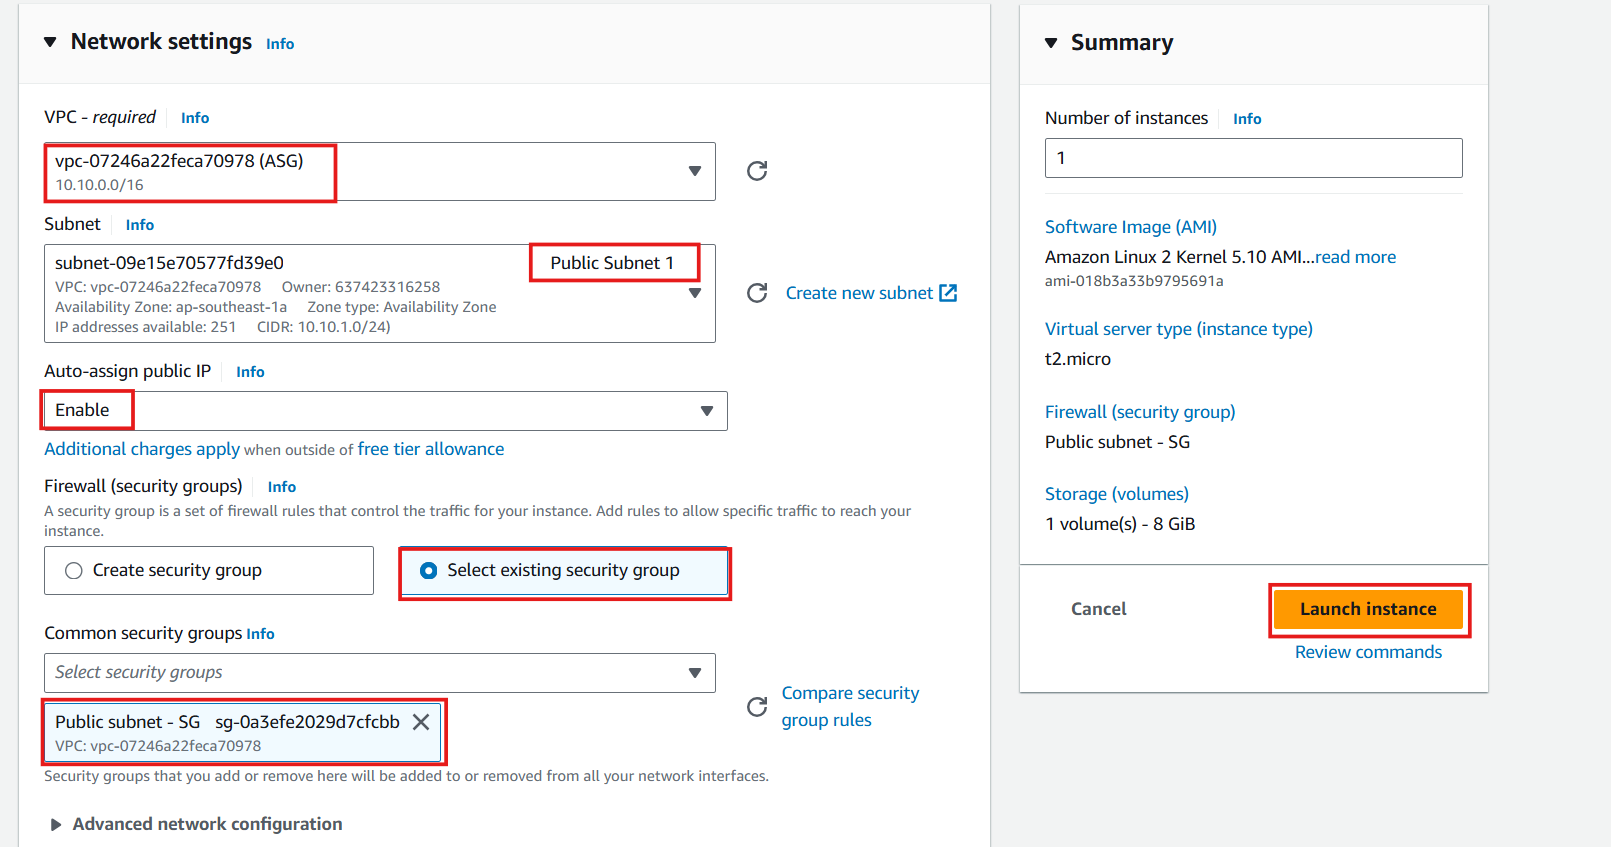Launch the instance
Image resolution: width=1611 pixels, height=847 pixels.
click(1368, 609)
